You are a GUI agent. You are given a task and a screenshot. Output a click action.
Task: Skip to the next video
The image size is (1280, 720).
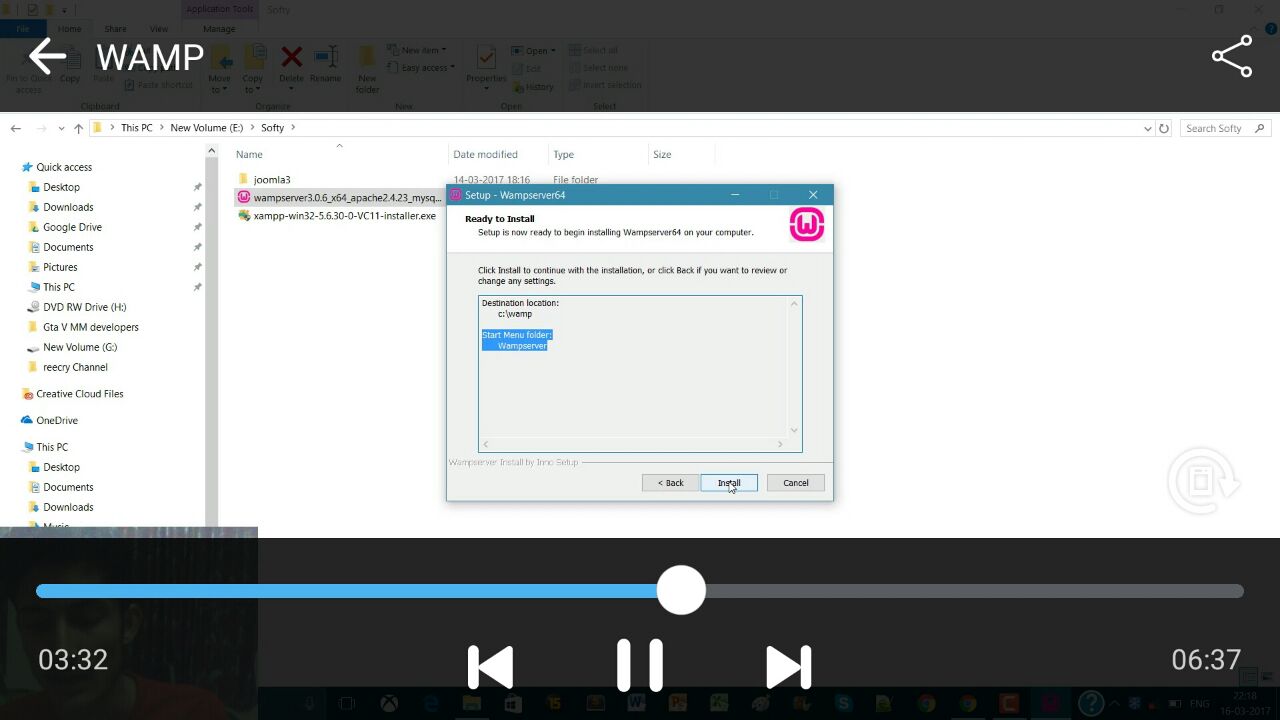click(789, 667)
